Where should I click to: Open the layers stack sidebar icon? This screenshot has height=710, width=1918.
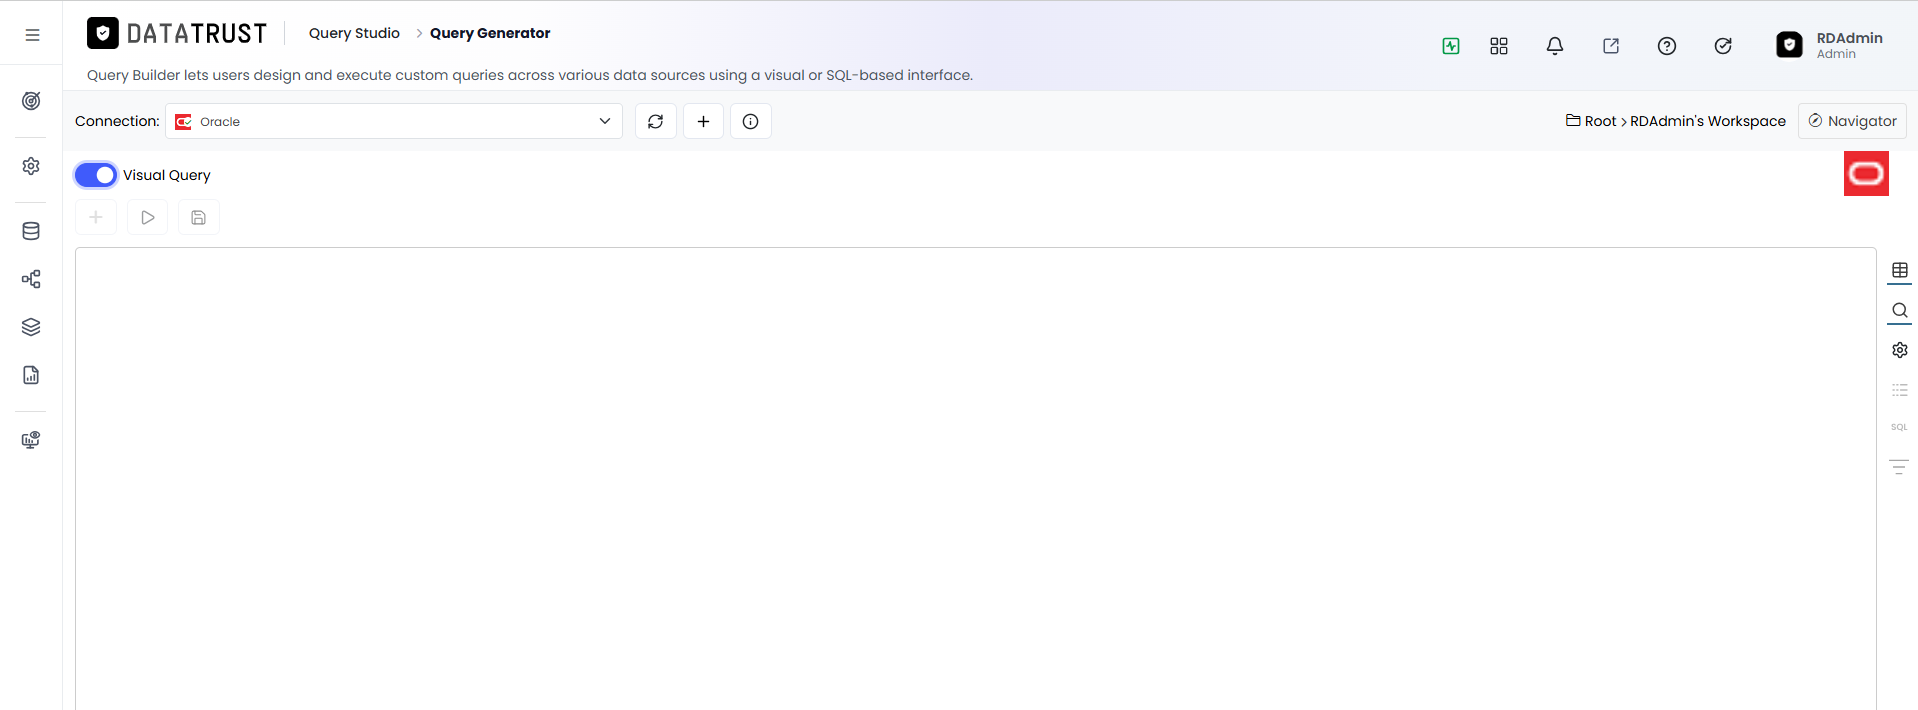pos(31,327)
